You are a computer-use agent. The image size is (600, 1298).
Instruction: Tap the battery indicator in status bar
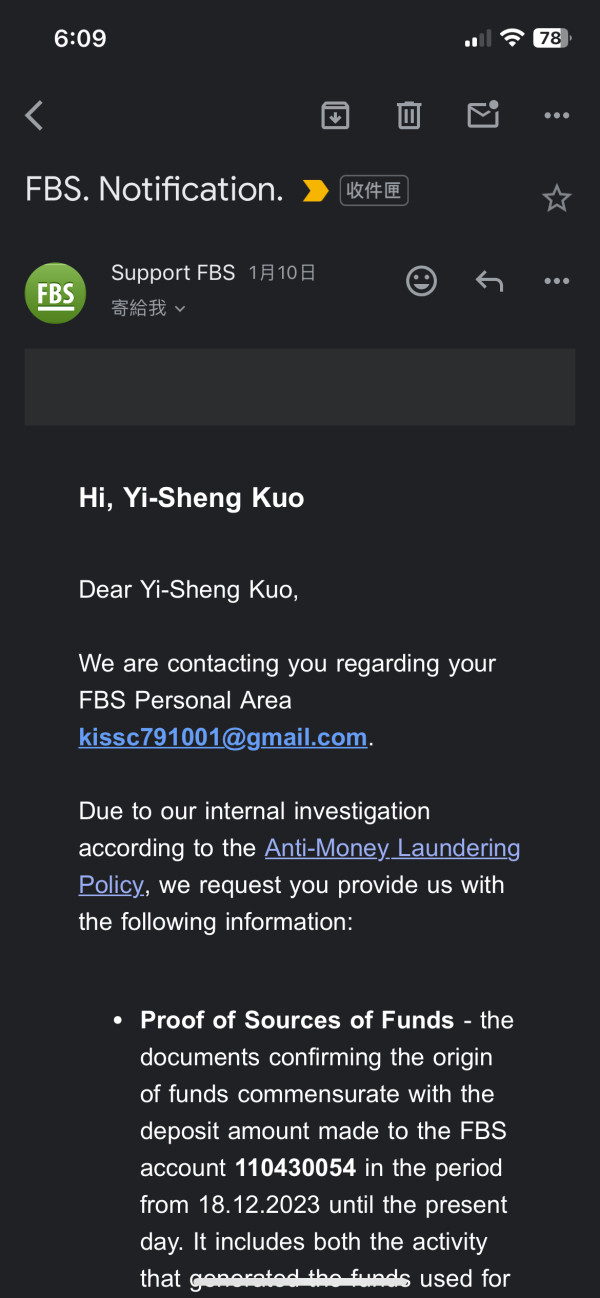click(x=551, y=39)
